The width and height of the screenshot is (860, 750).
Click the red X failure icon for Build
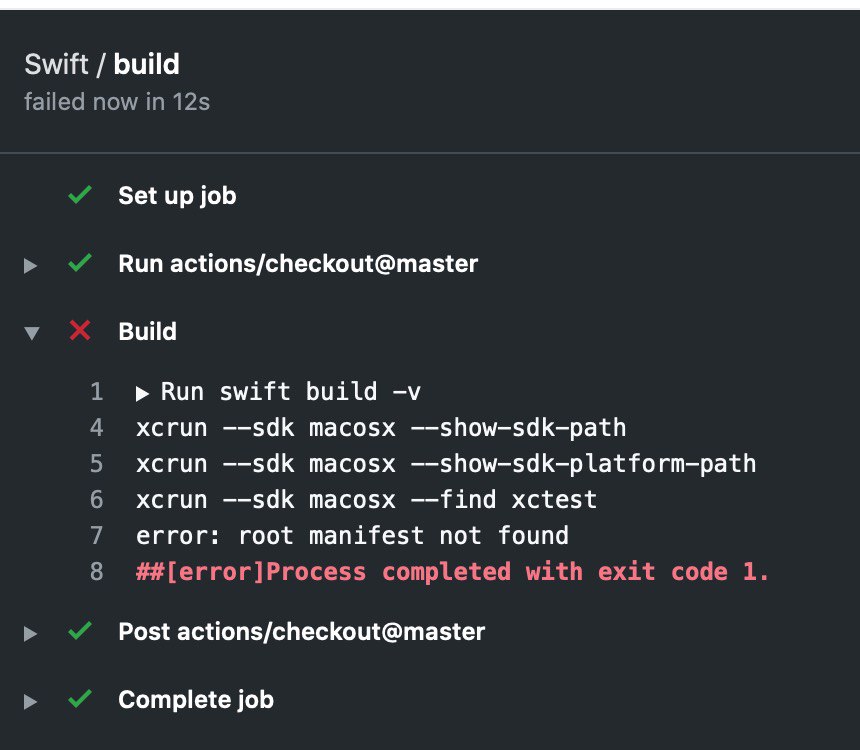click(x=80, y=330)
